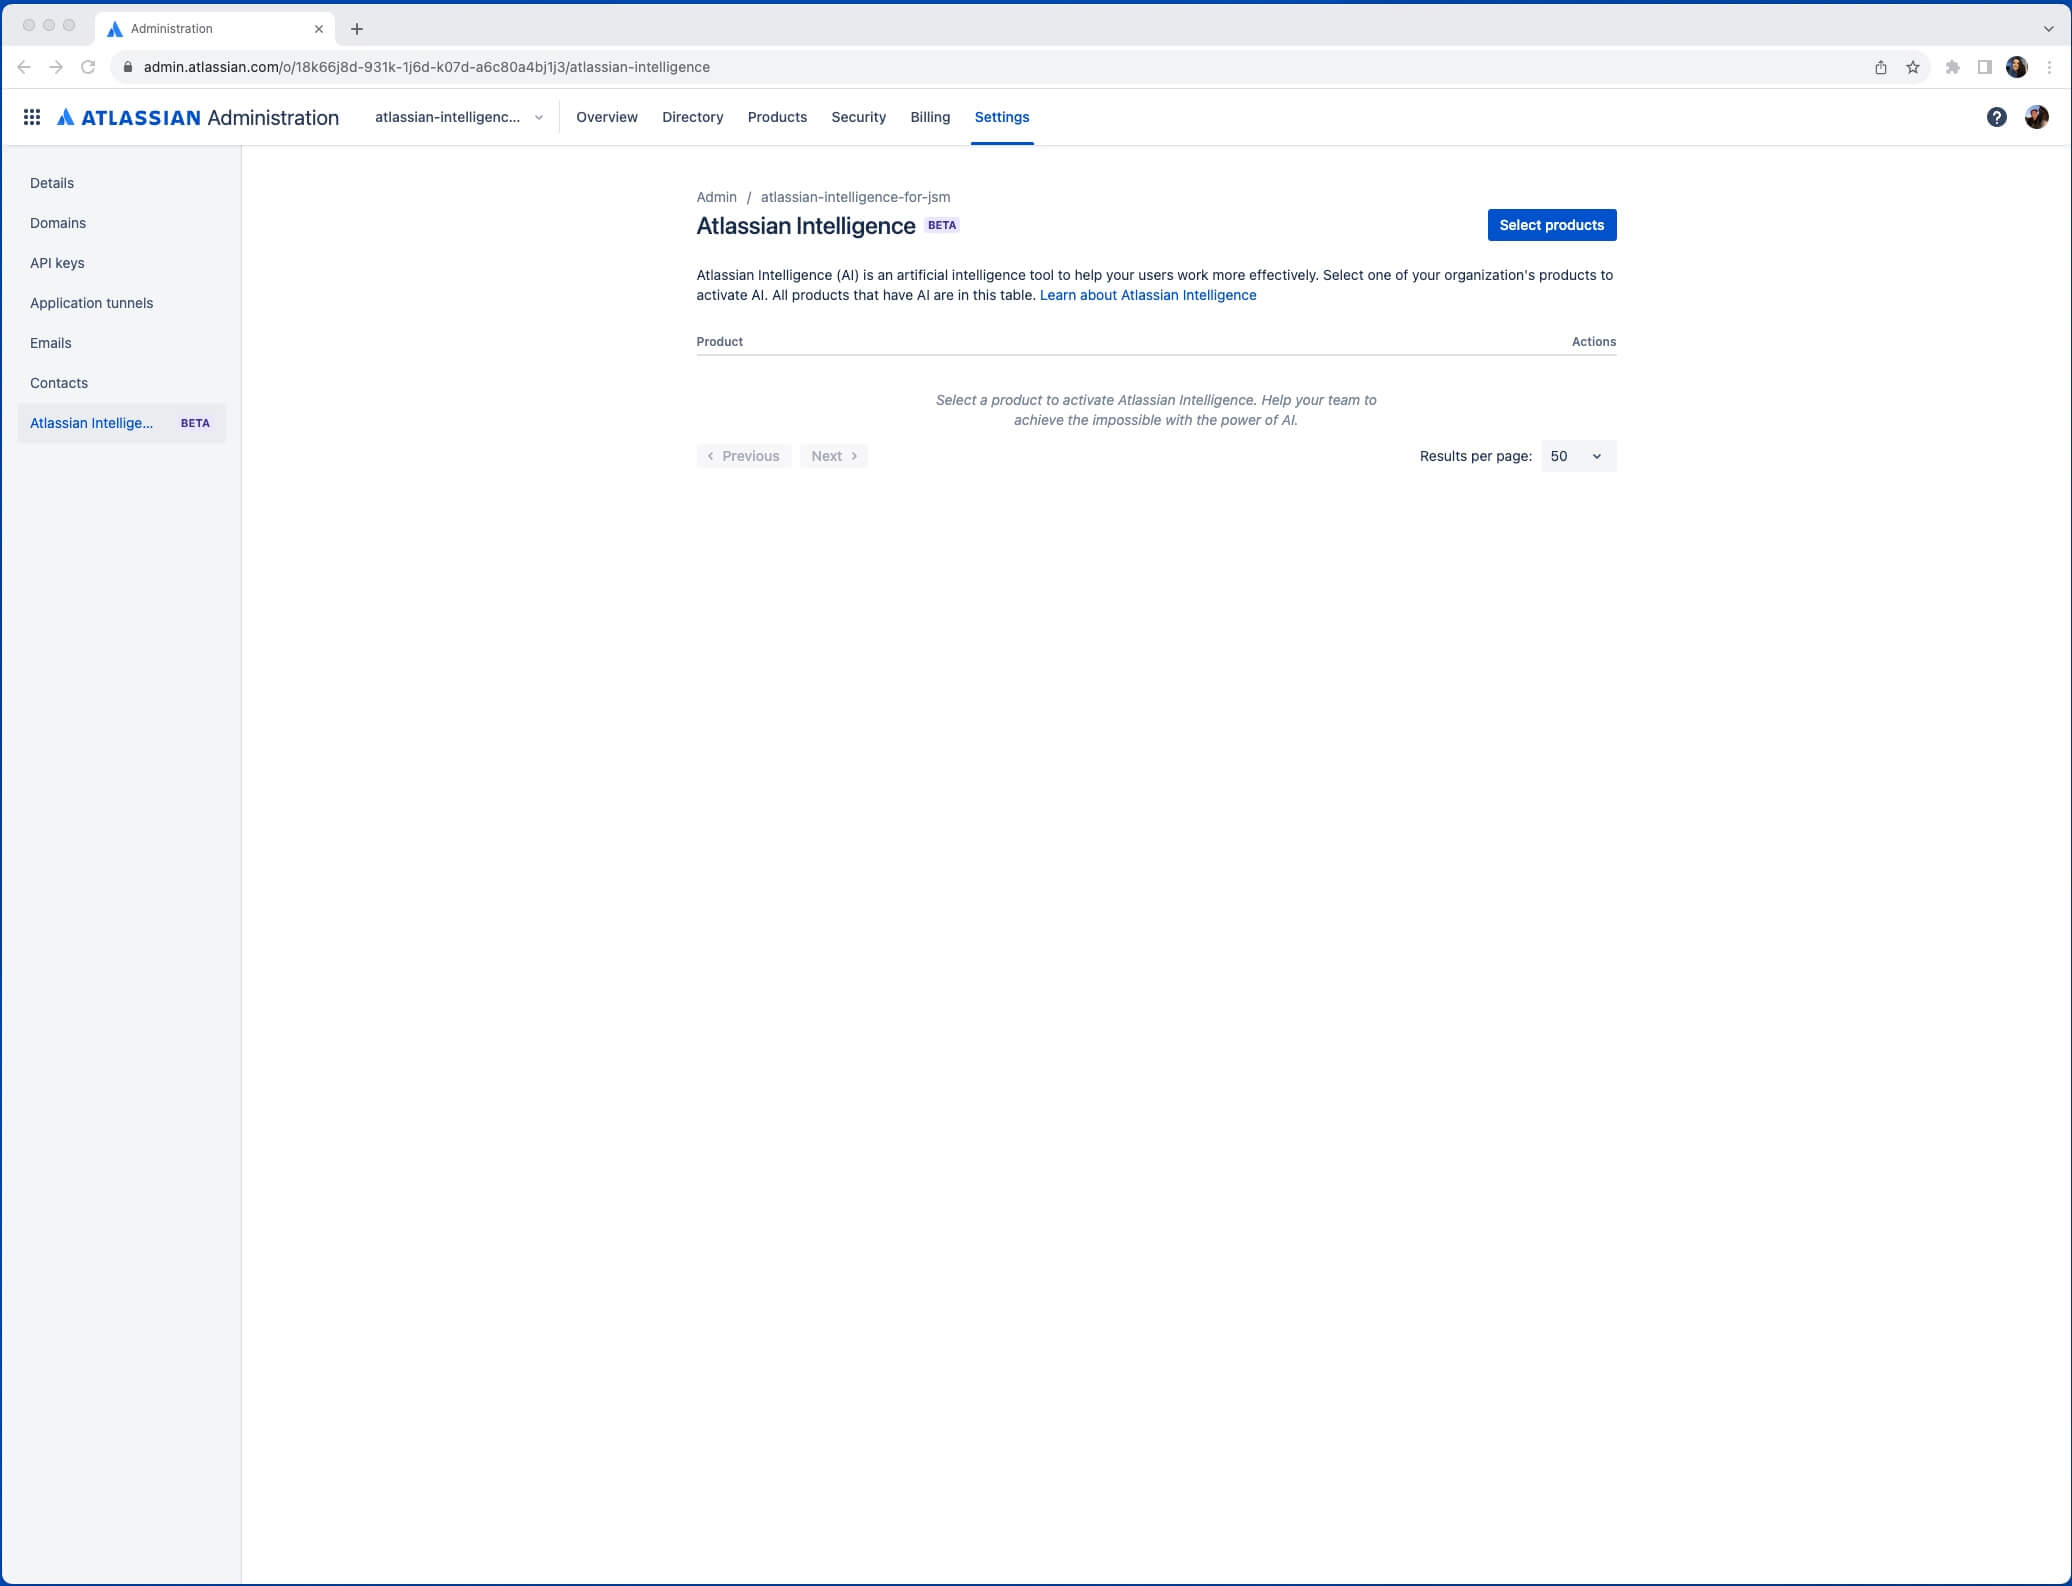Change the results per page dropdown

point(1578,456)
